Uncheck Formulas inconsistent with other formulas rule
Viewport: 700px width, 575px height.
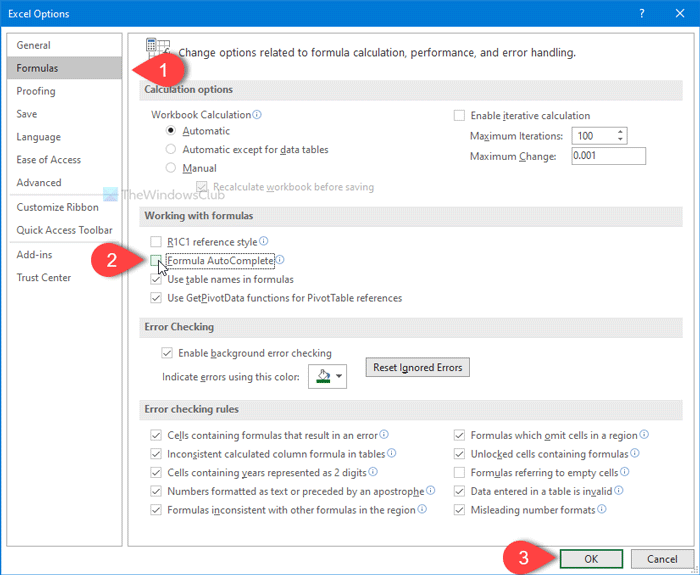(156, 510)
